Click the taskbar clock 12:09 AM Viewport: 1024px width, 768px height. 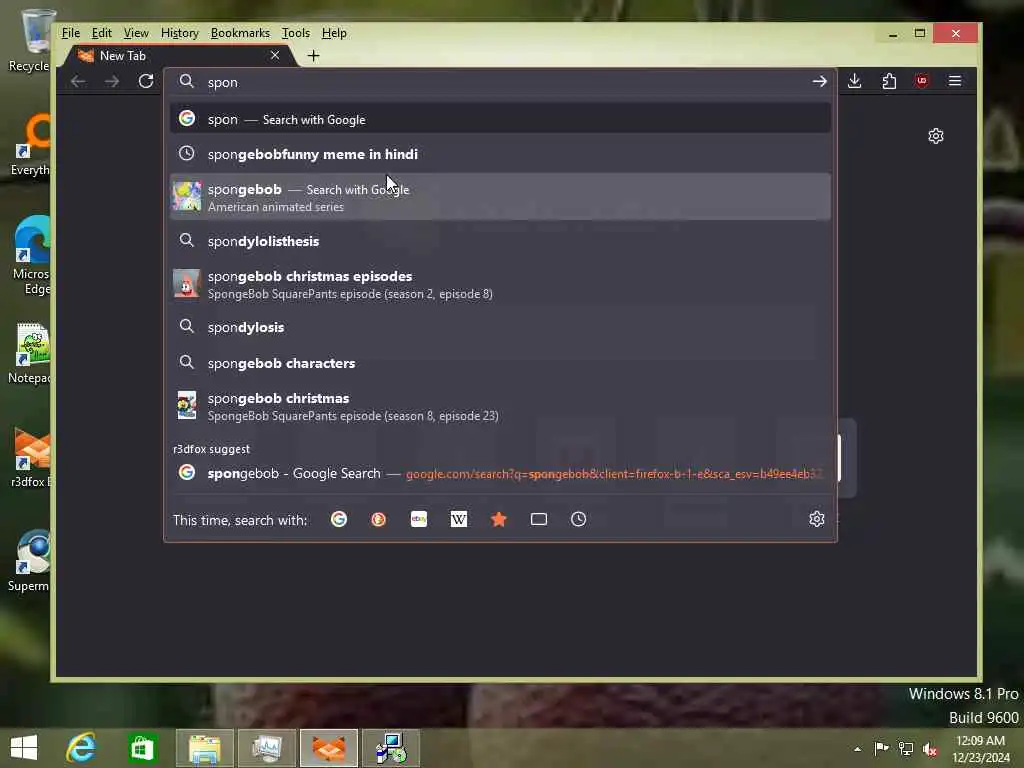981,748
